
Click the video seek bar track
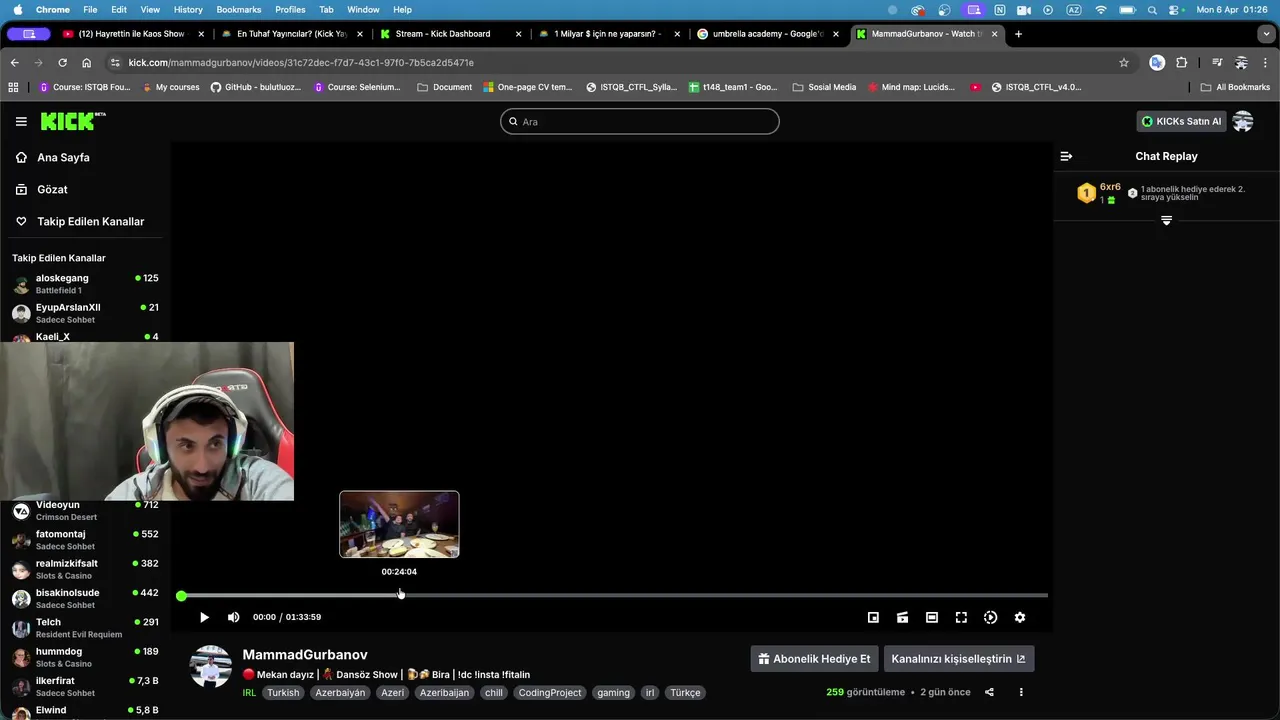pos(614,595)
